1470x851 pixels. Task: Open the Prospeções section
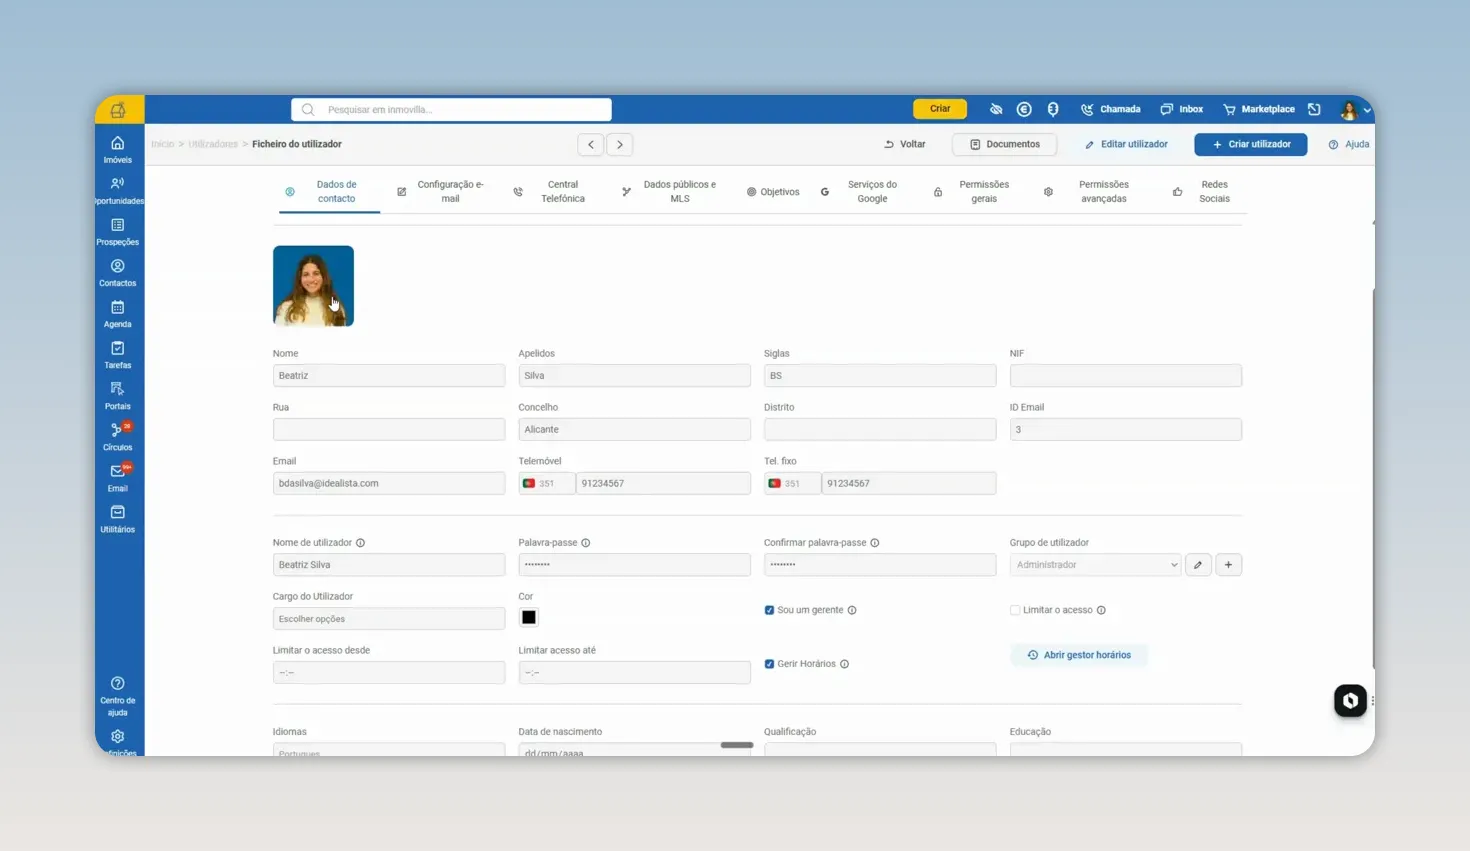coord(117,231)
